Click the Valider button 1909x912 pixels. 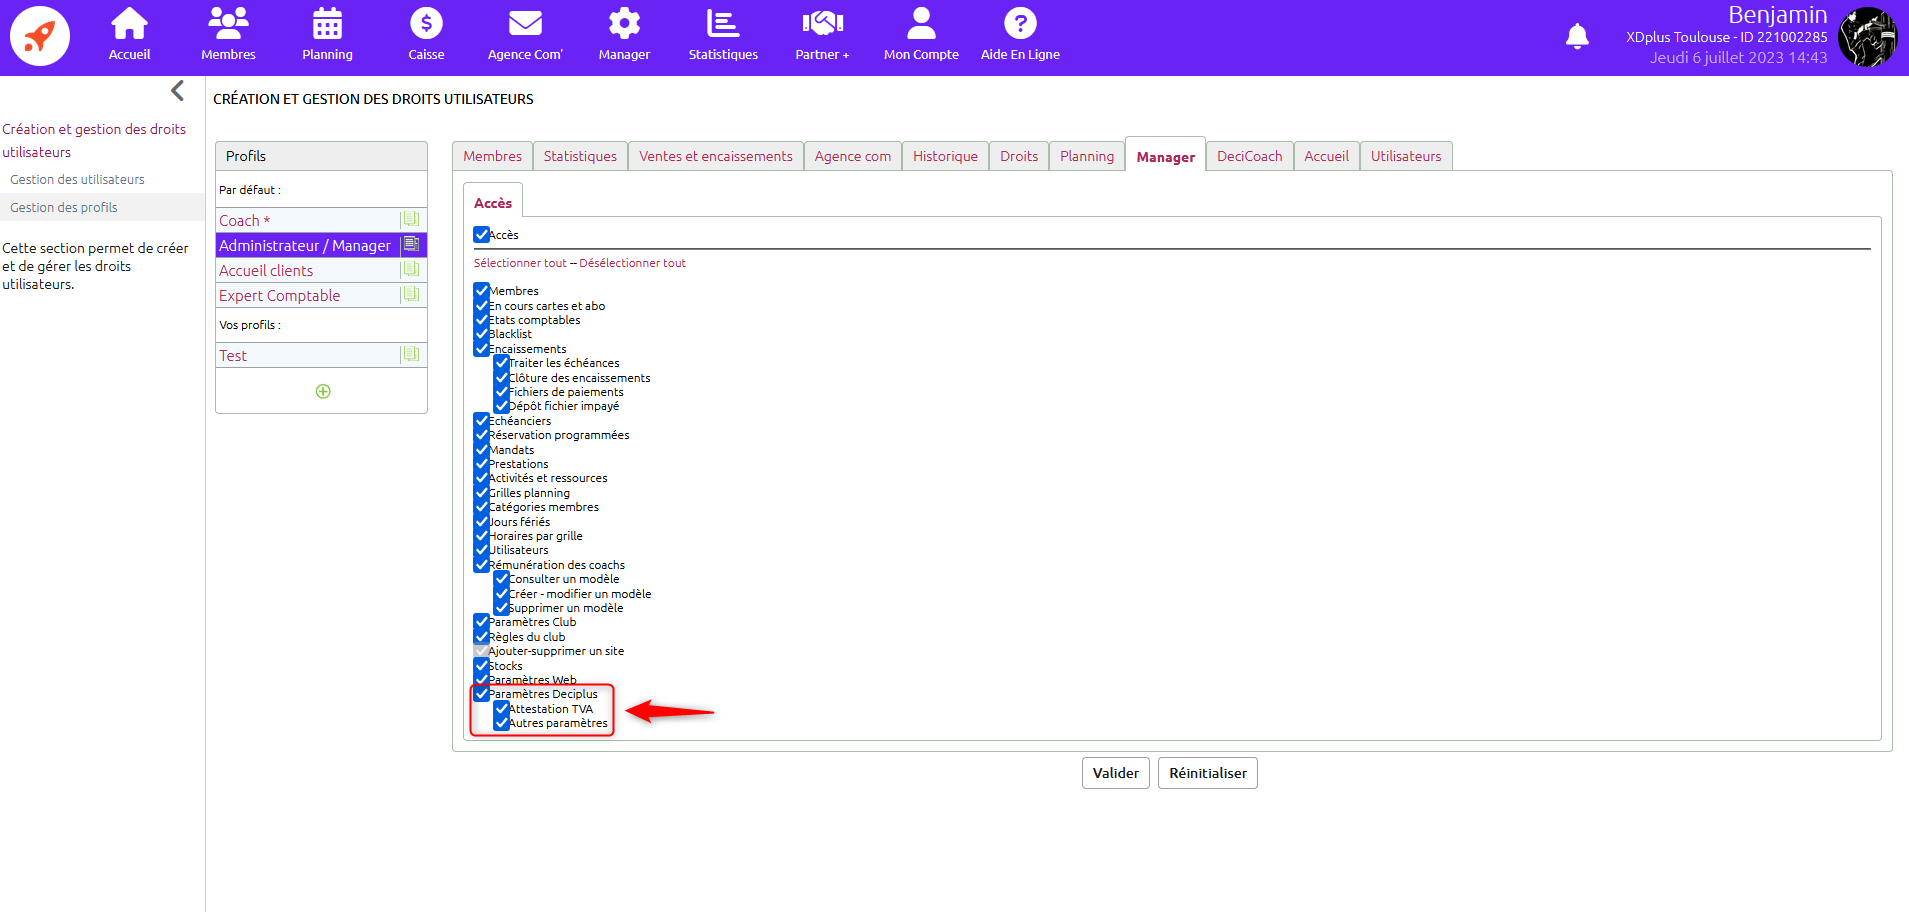(x=1116, y=773)
